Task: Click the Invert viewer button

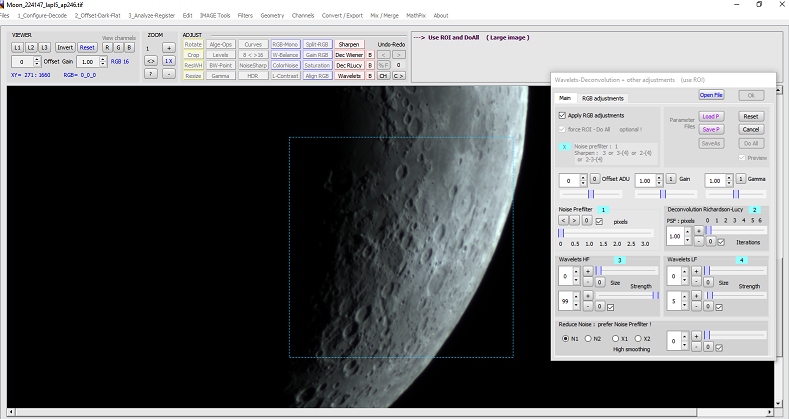Action: coord(64,47)
